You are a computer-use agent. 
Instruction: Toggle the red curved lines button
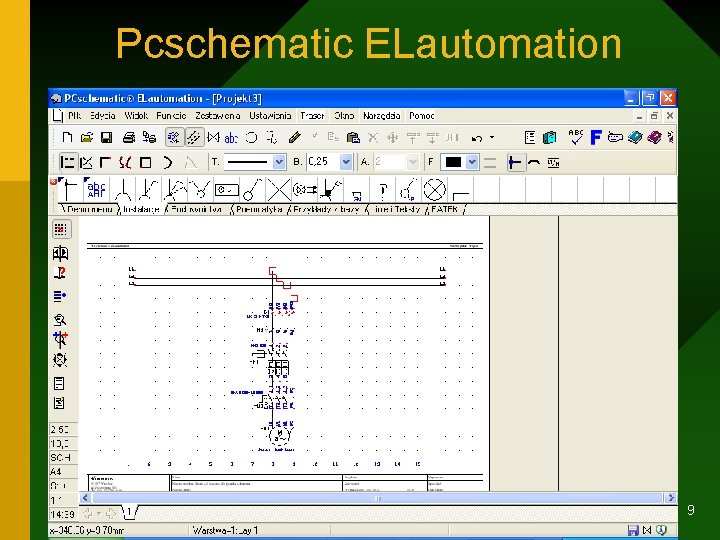(125, 163)
